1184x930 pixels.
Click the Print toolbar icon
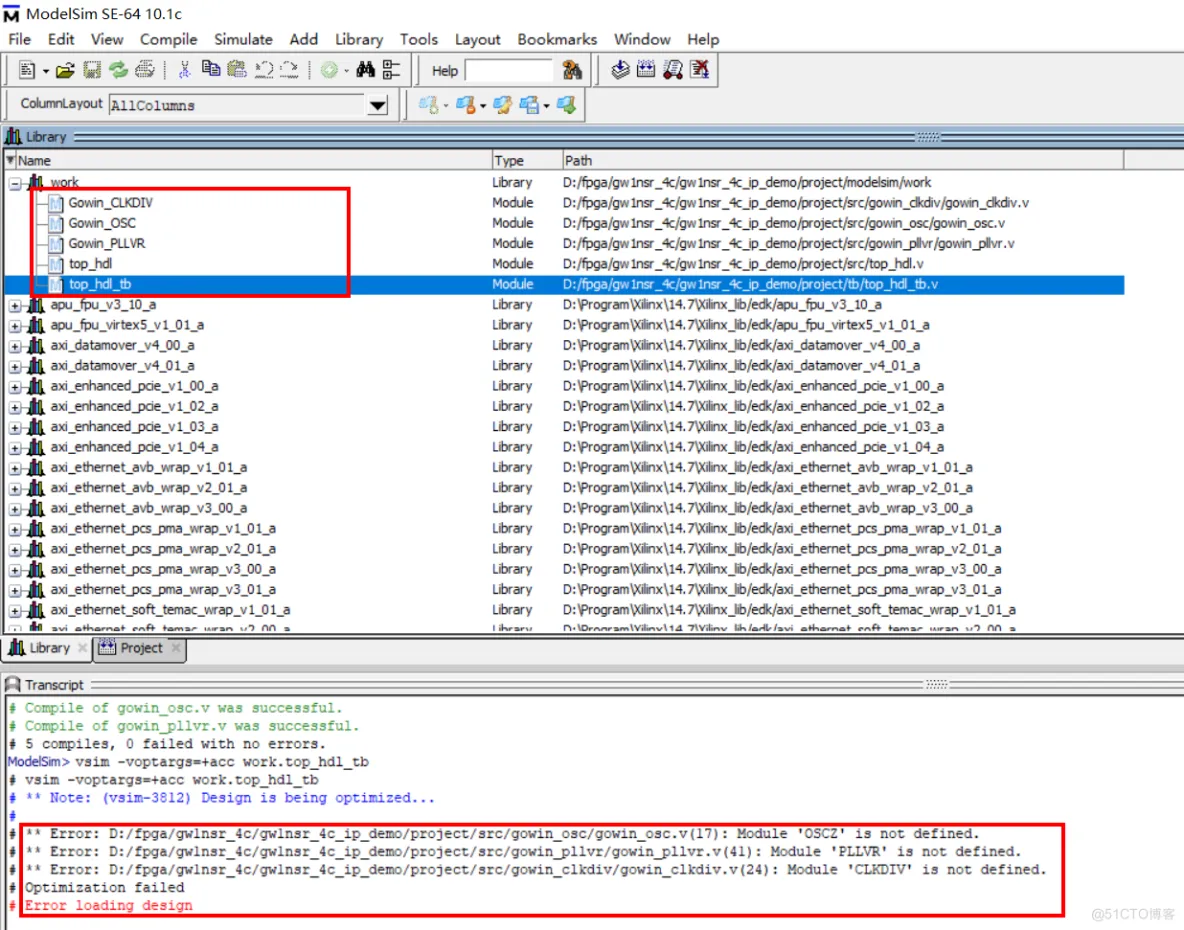[145, 70]
